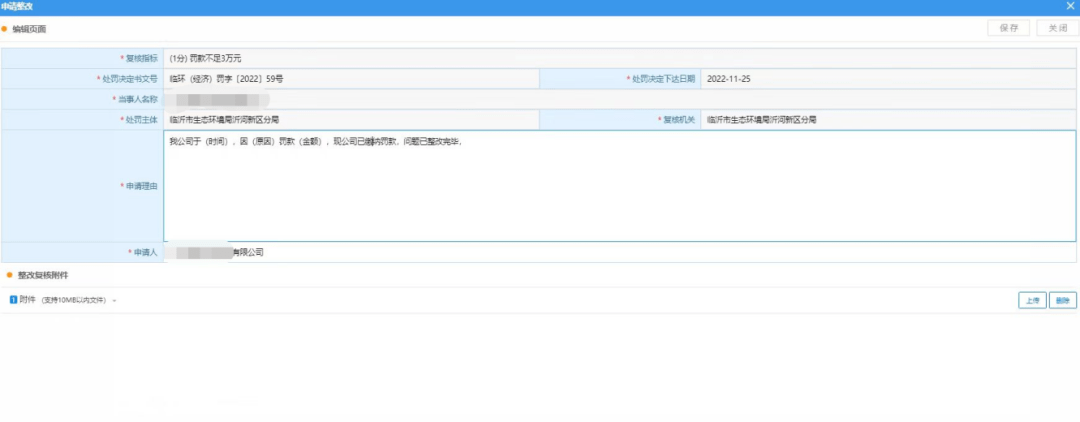
Task: Click the blue 附件 count badge icon
Action: point(13,300)
